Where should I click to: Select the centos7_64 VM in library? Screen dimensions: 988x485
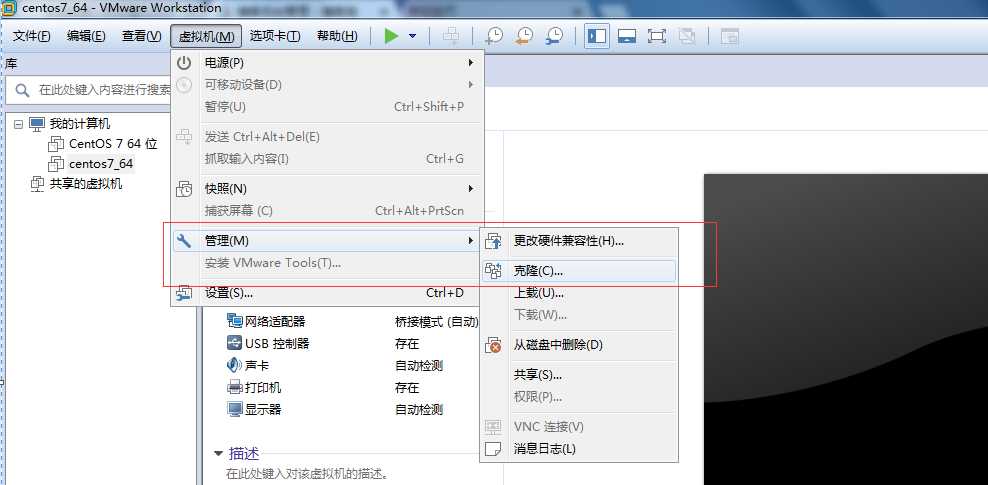tap(101, 164)
